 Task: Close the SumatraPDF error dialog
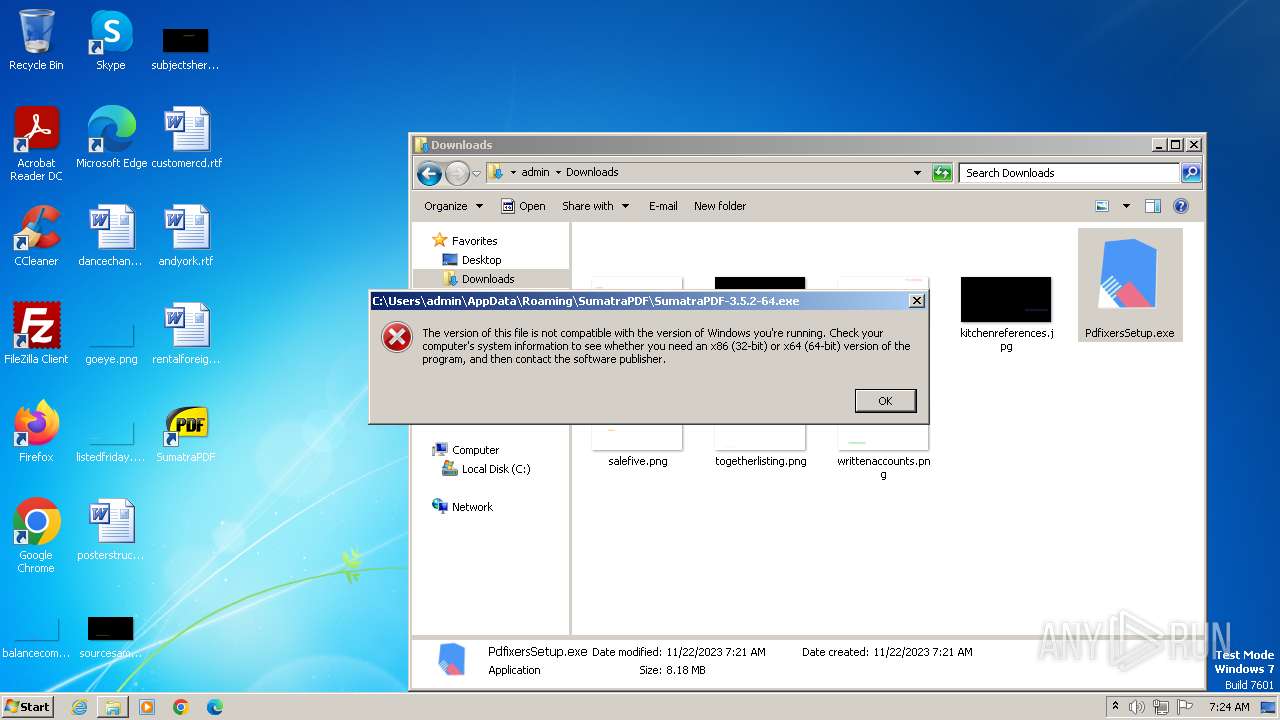[916, 301]
